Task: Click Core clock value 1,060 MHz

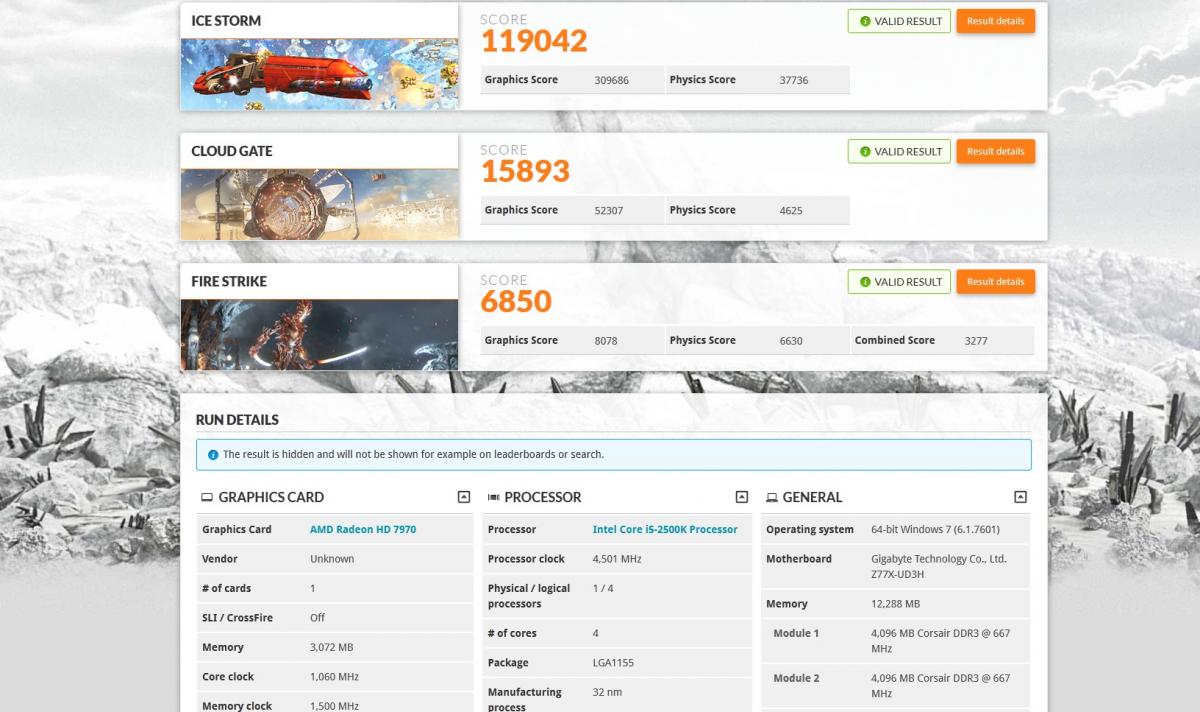Action: coord(334,677)
